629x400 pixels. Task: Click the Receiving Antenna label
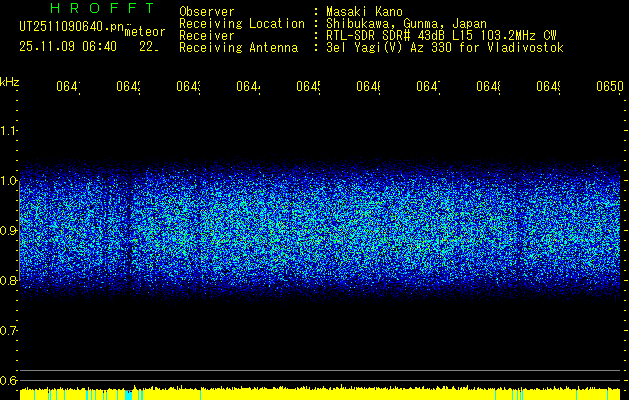click(238, 48)
